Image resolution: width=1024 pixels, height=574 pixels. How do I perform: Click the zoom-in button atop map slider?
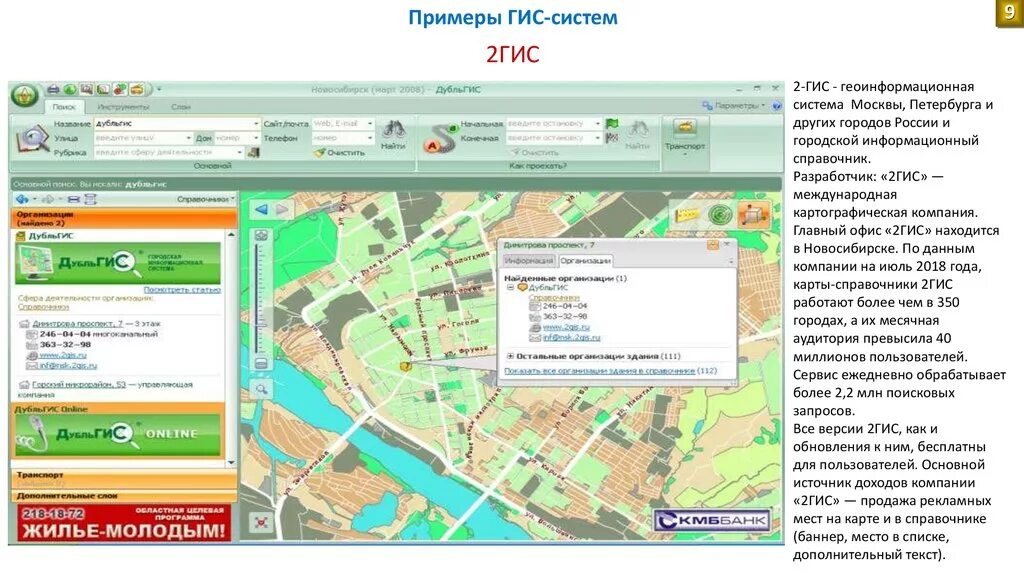click(261, 235)
